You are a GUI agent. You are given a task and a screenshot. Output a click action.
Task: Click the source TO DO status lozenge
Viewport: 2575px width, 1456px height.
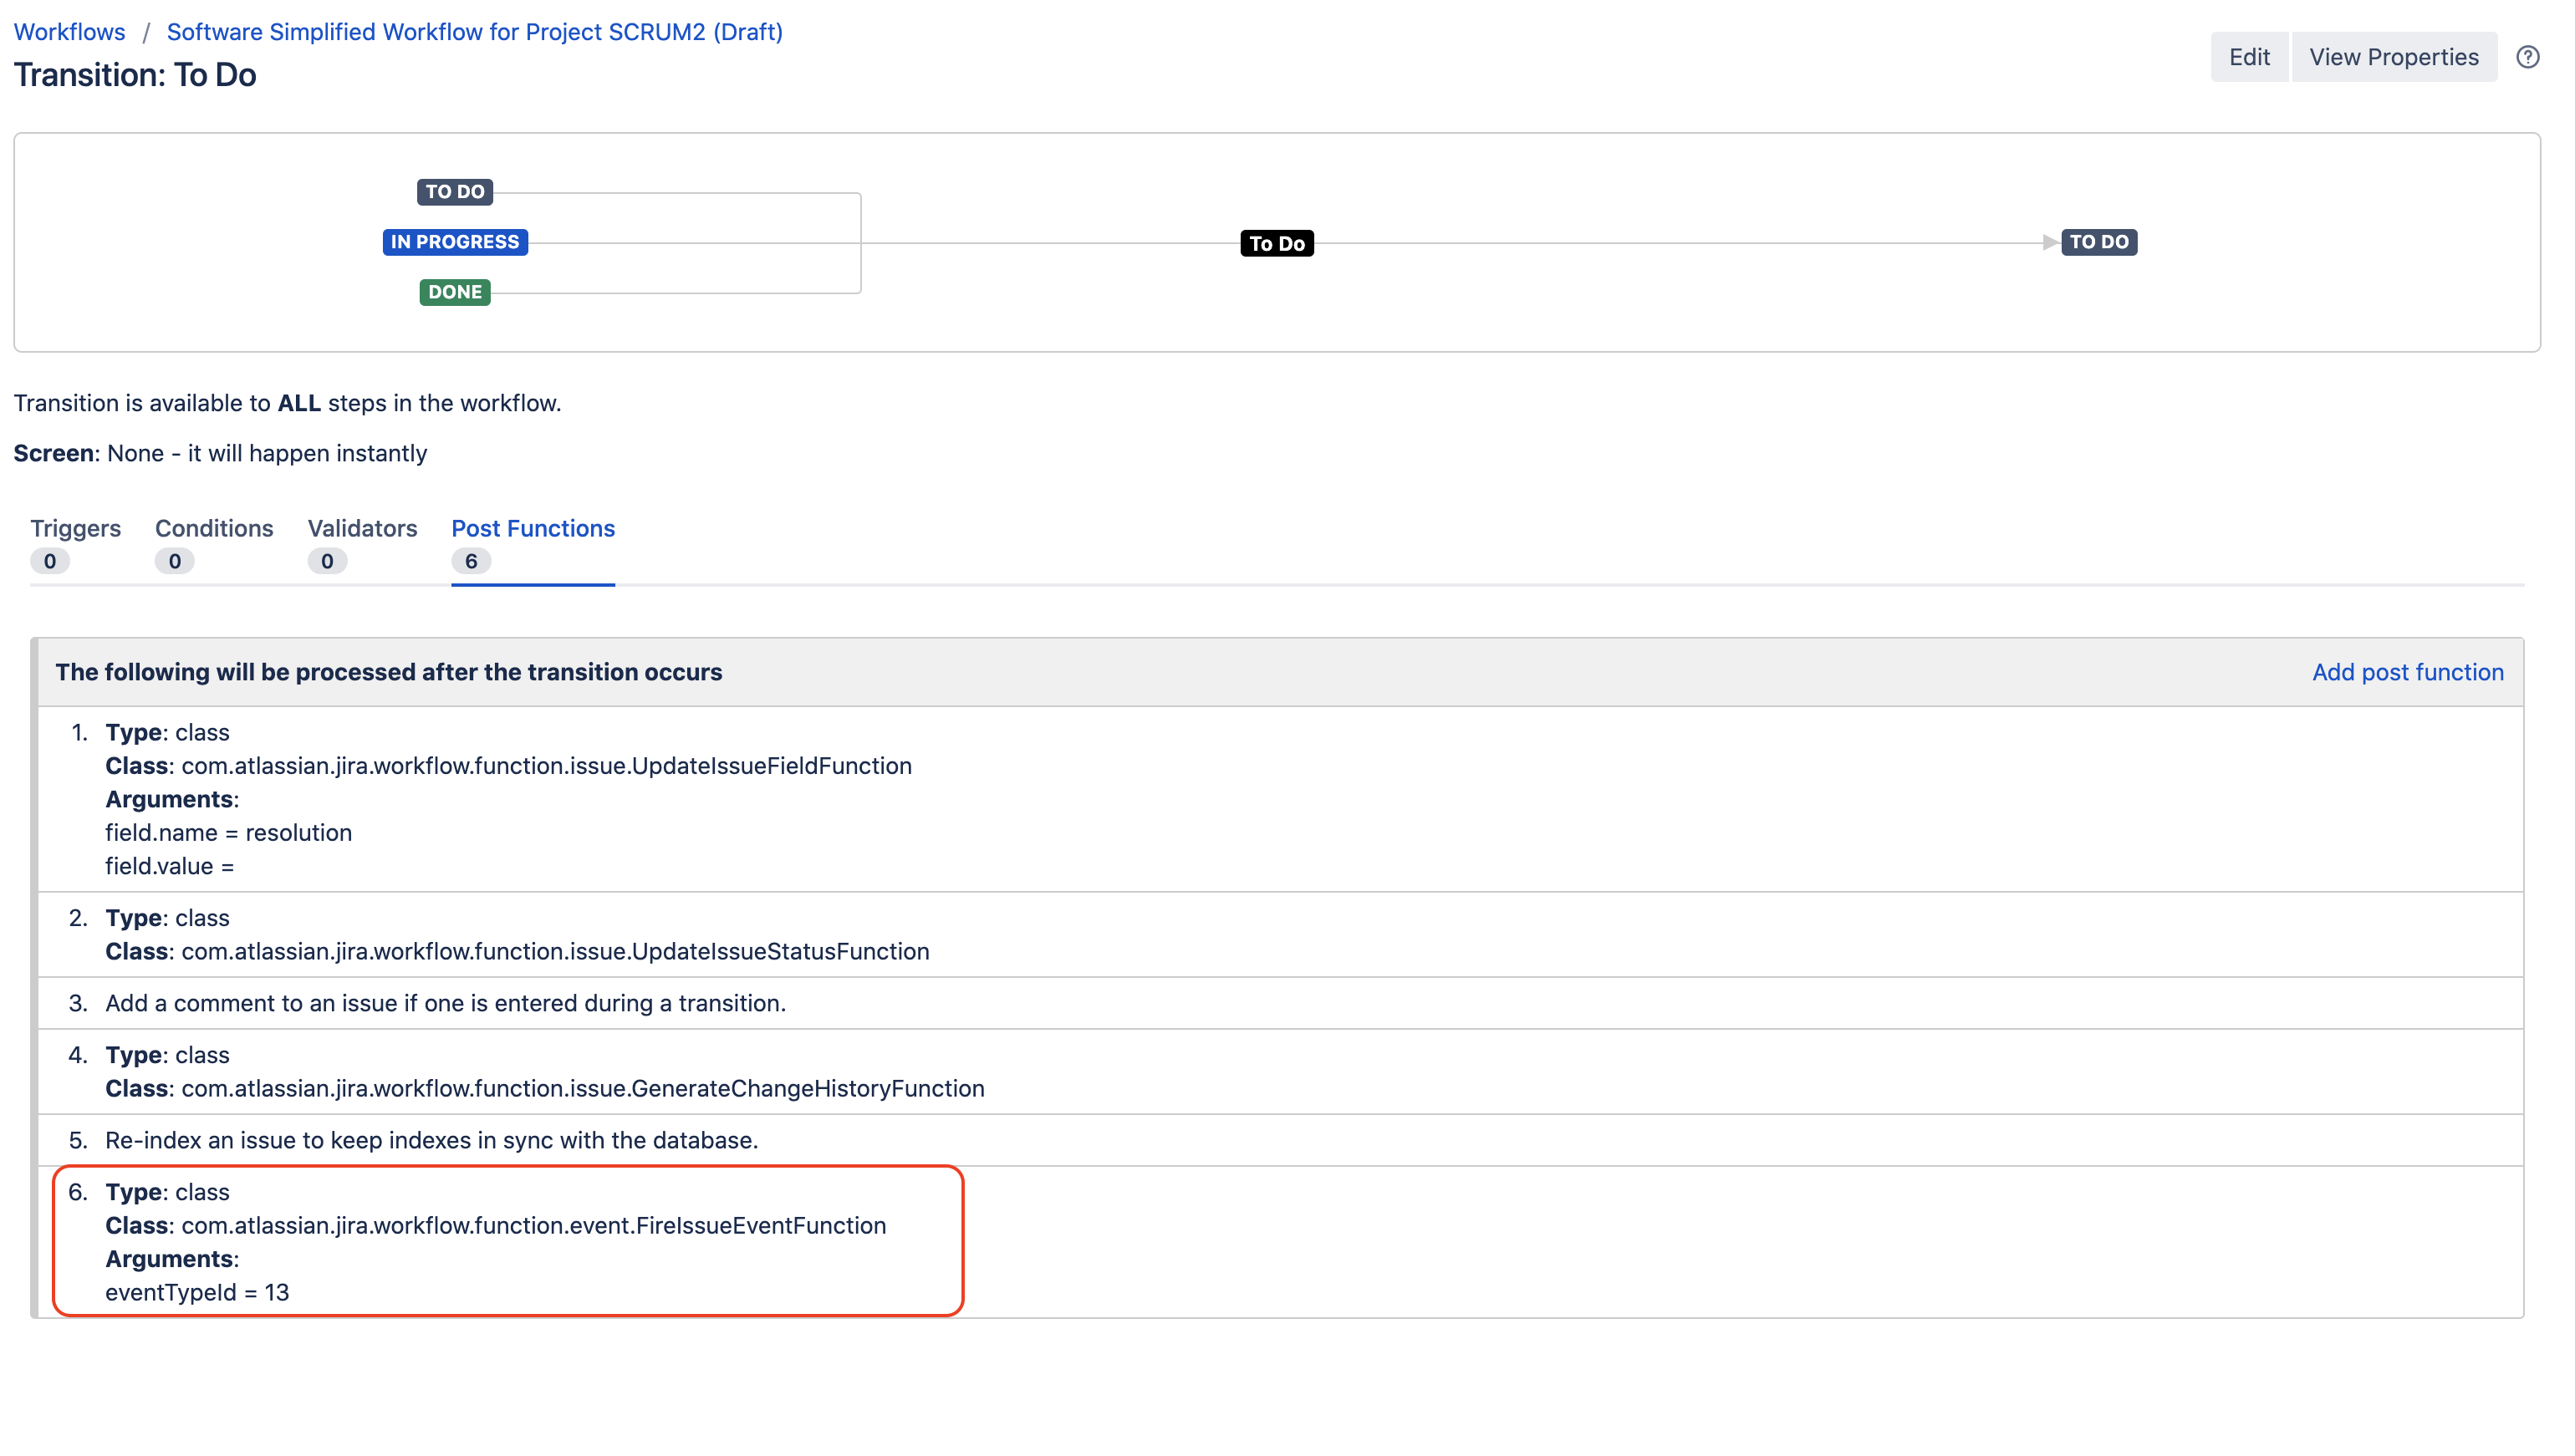pos(454,192)
